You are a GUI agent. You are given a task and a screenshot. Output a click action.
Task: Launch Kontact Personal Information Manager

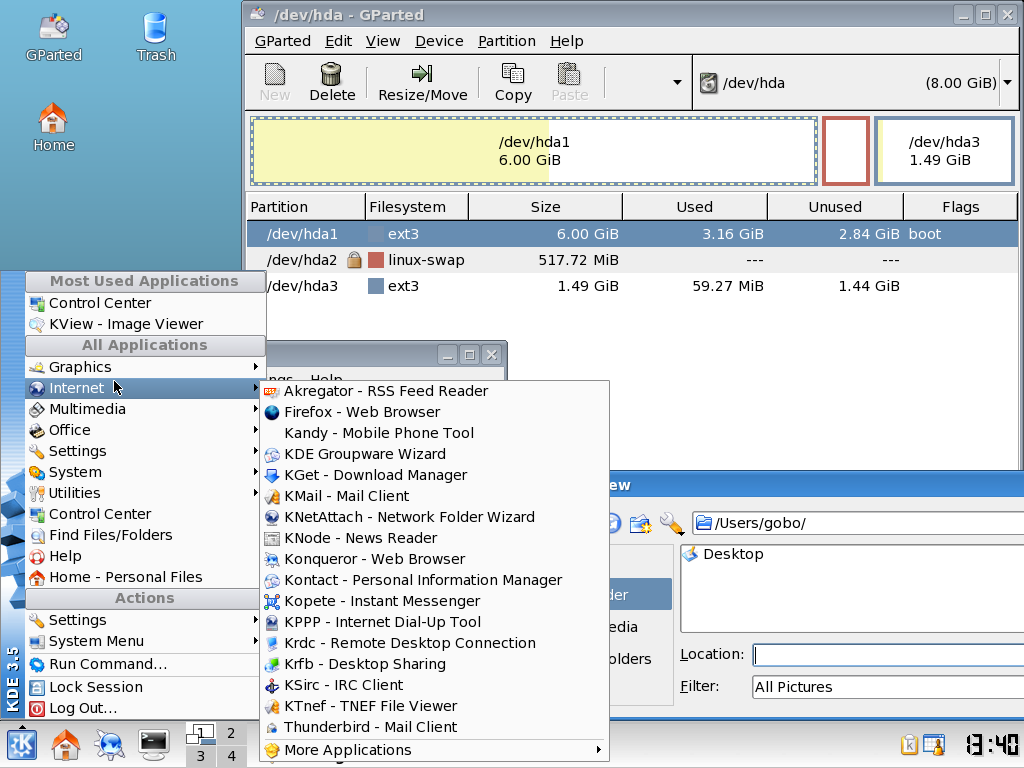[434, 580]
